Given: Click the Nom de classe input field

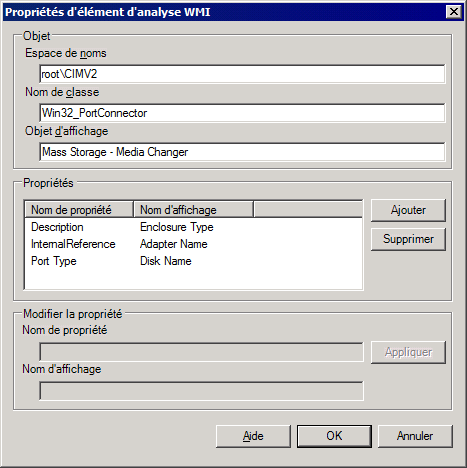Looking at the screenshot, I should [242, 113].
